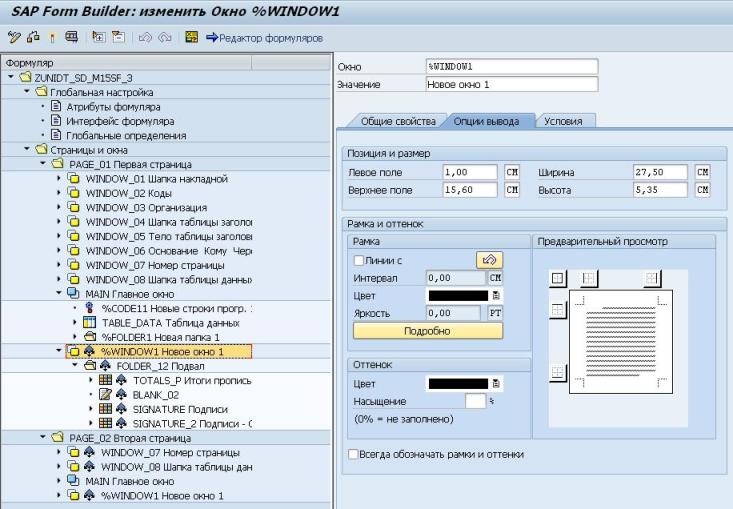Click the other-object toolbar icon beside the pencil
Viewport: 733px width, 509px height.
tap(33, 37)
